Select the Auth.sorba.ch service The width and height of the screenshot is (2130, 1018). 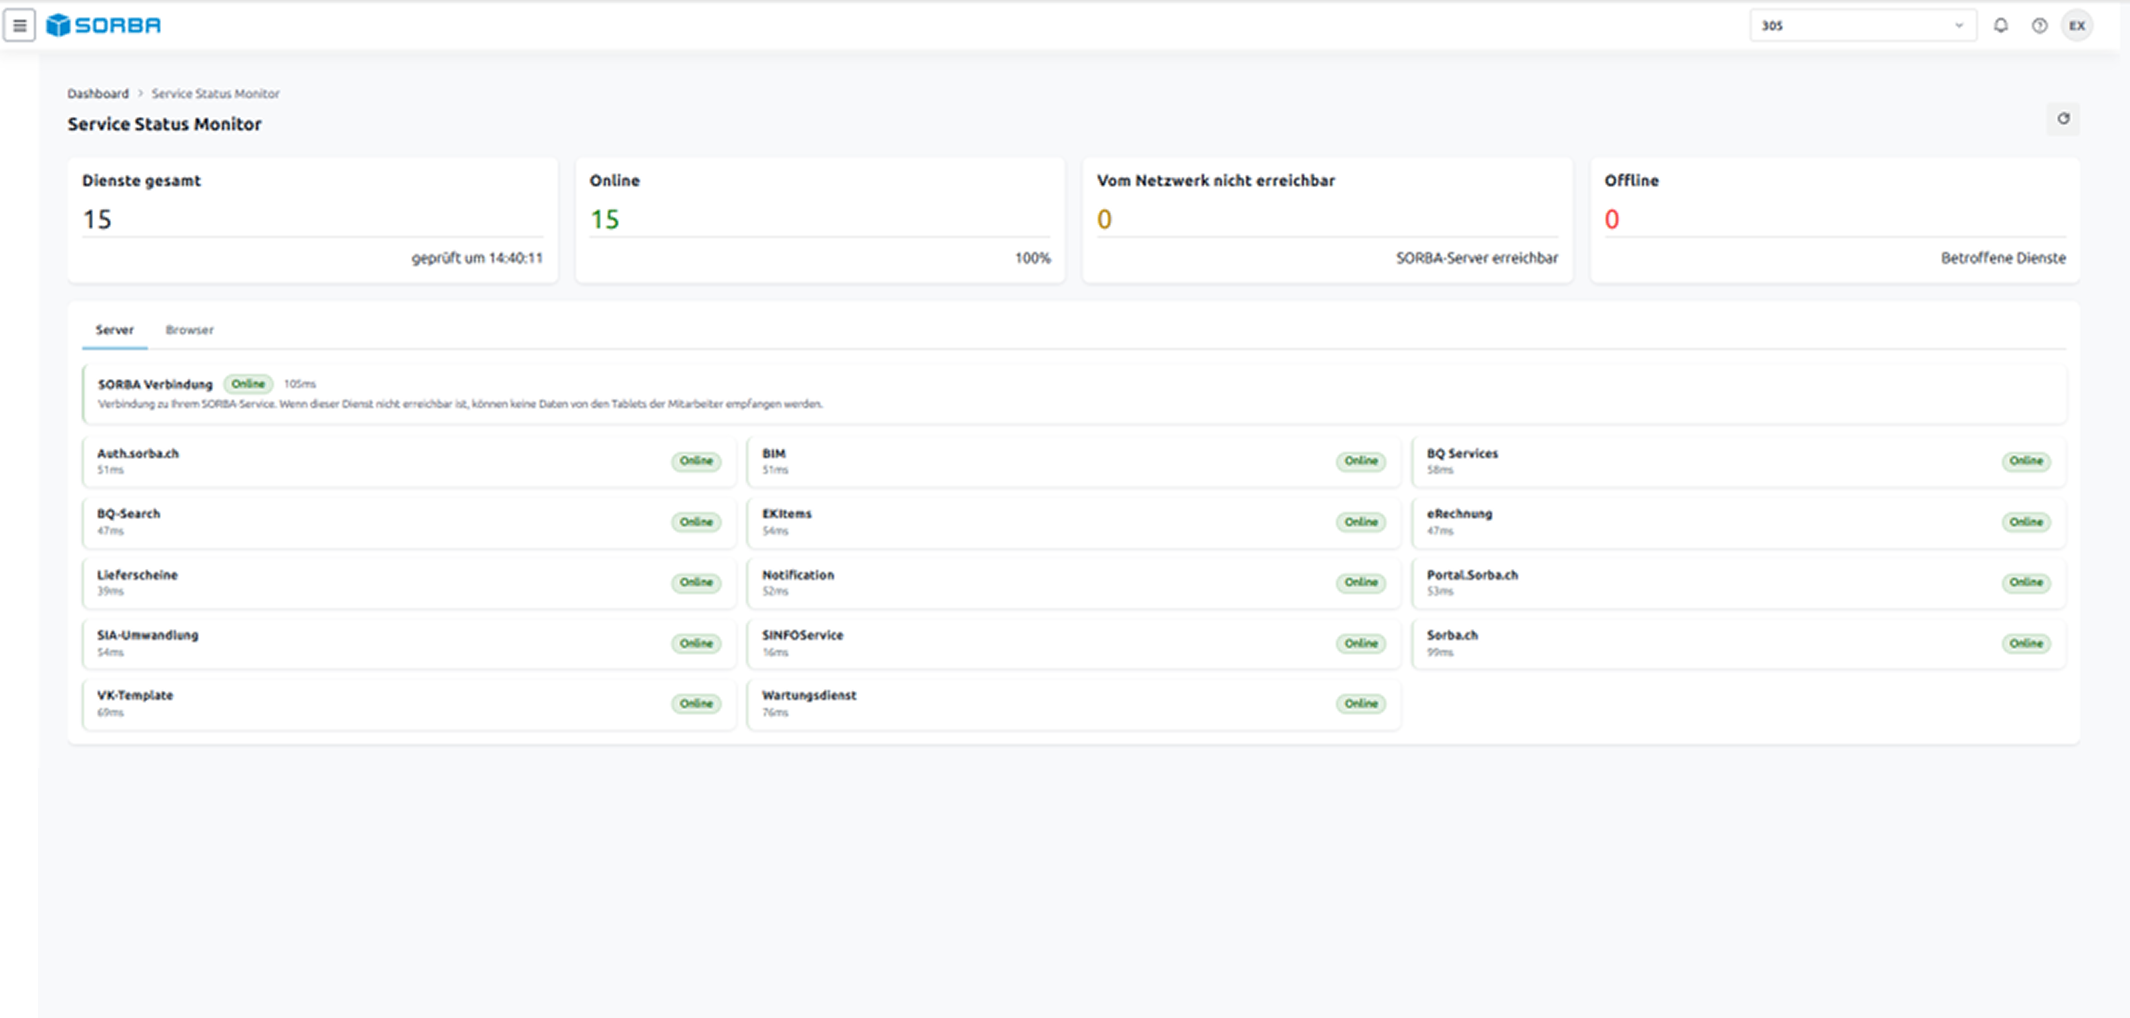click(x=409, y=461)
